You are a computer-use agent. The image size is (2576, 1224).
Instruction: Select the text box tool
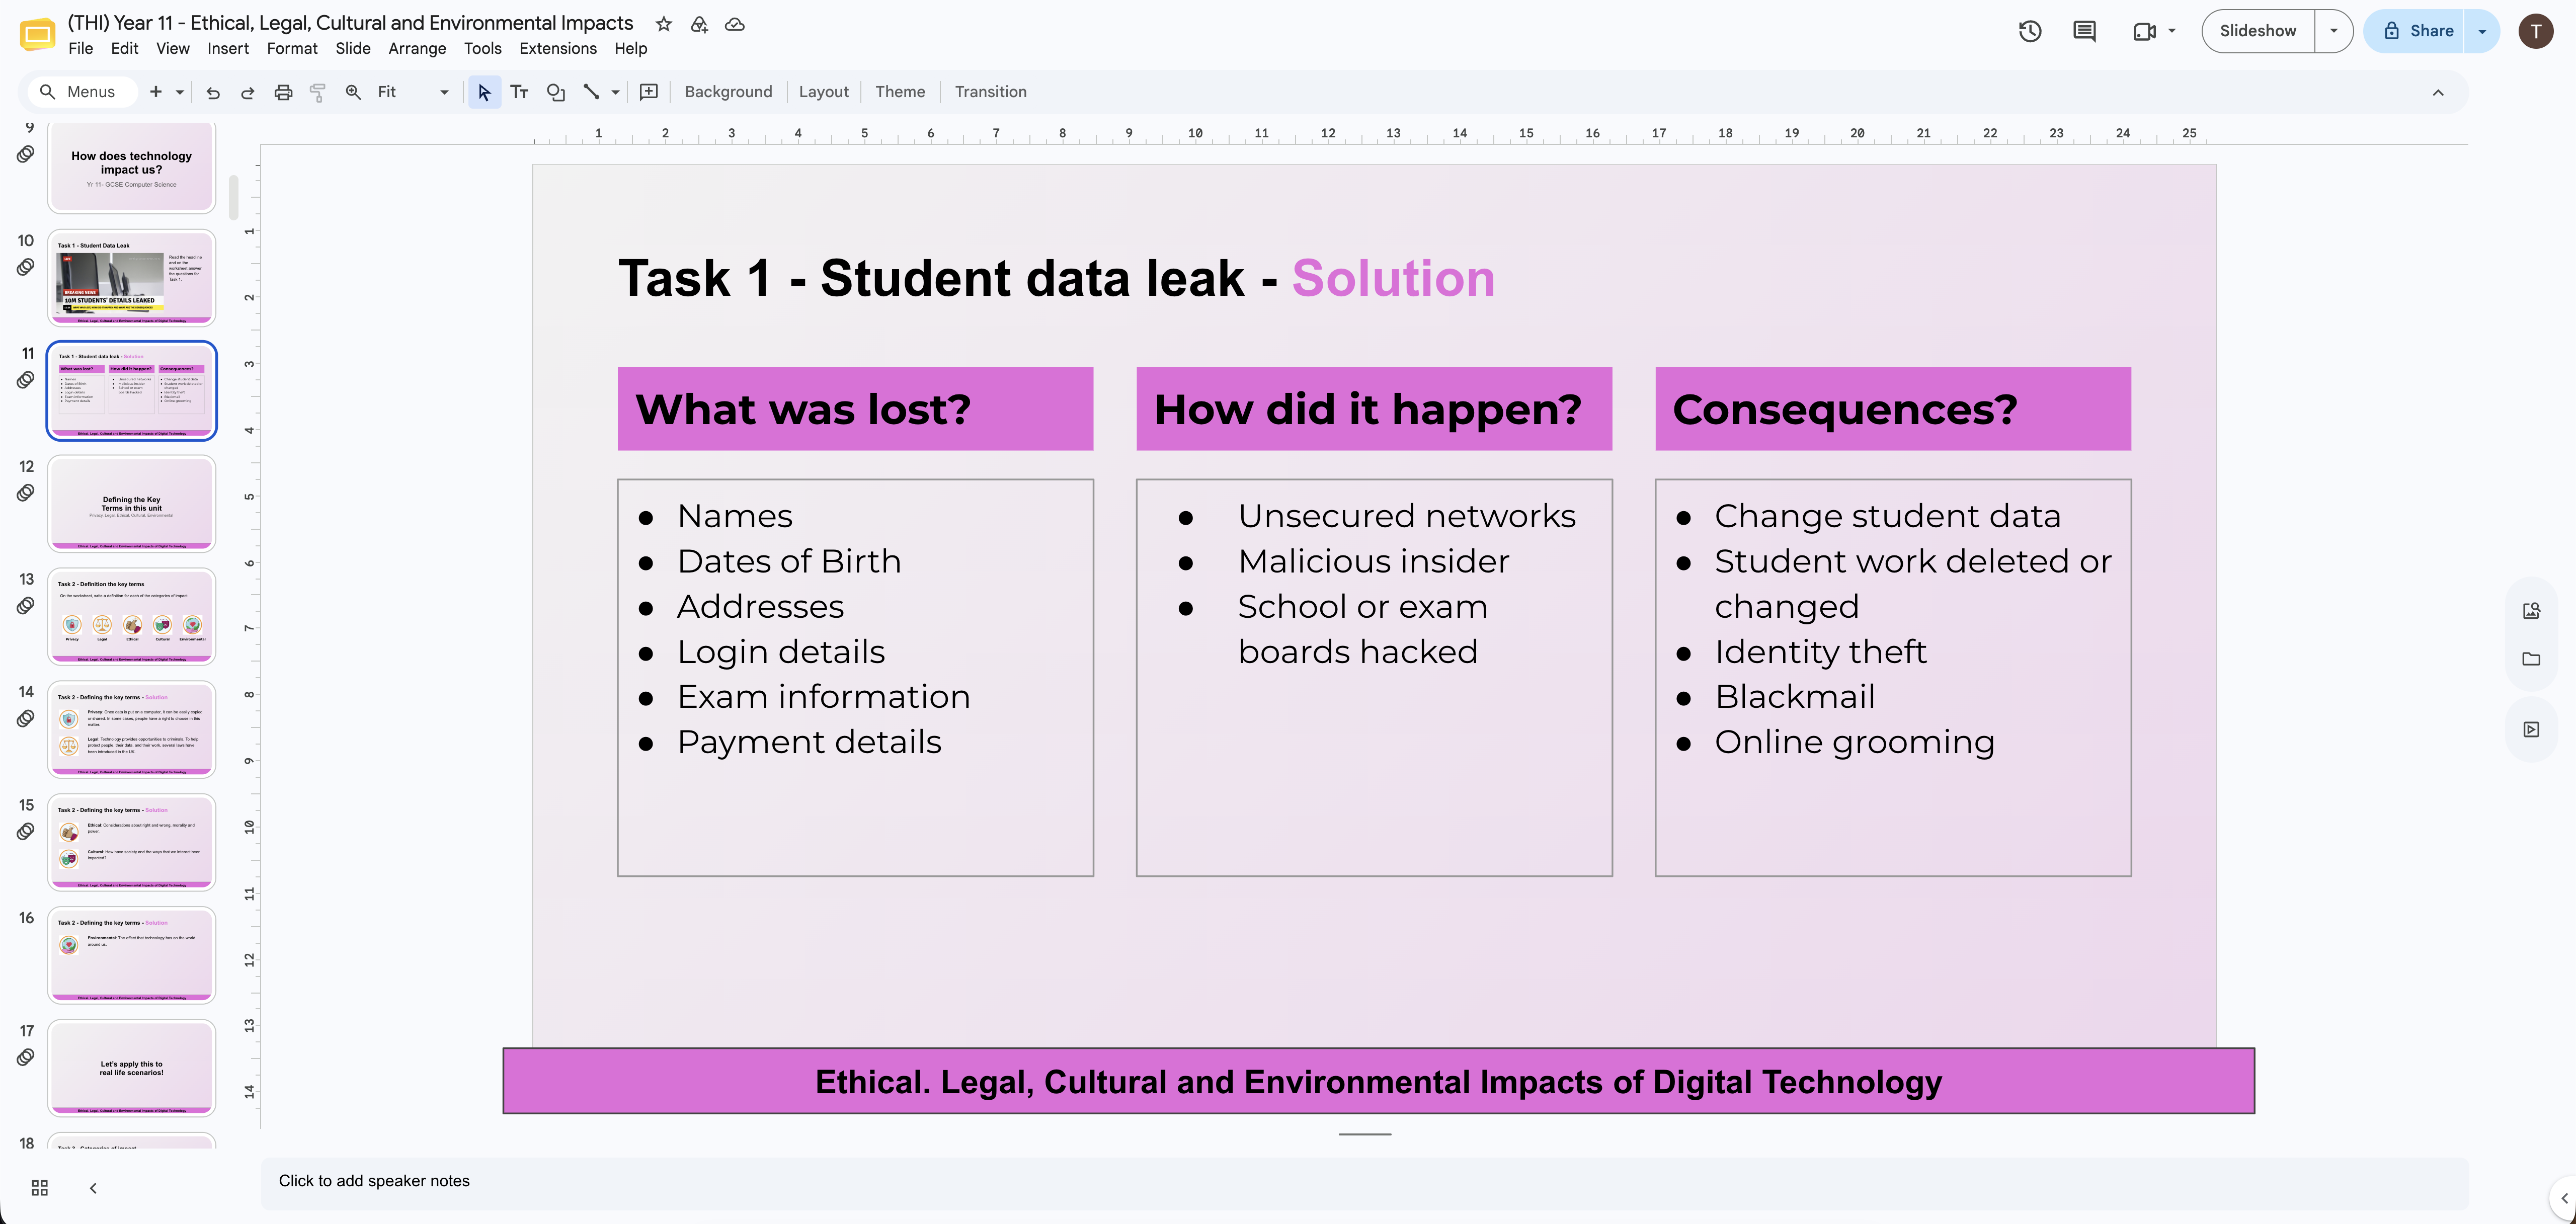[519, 92]
